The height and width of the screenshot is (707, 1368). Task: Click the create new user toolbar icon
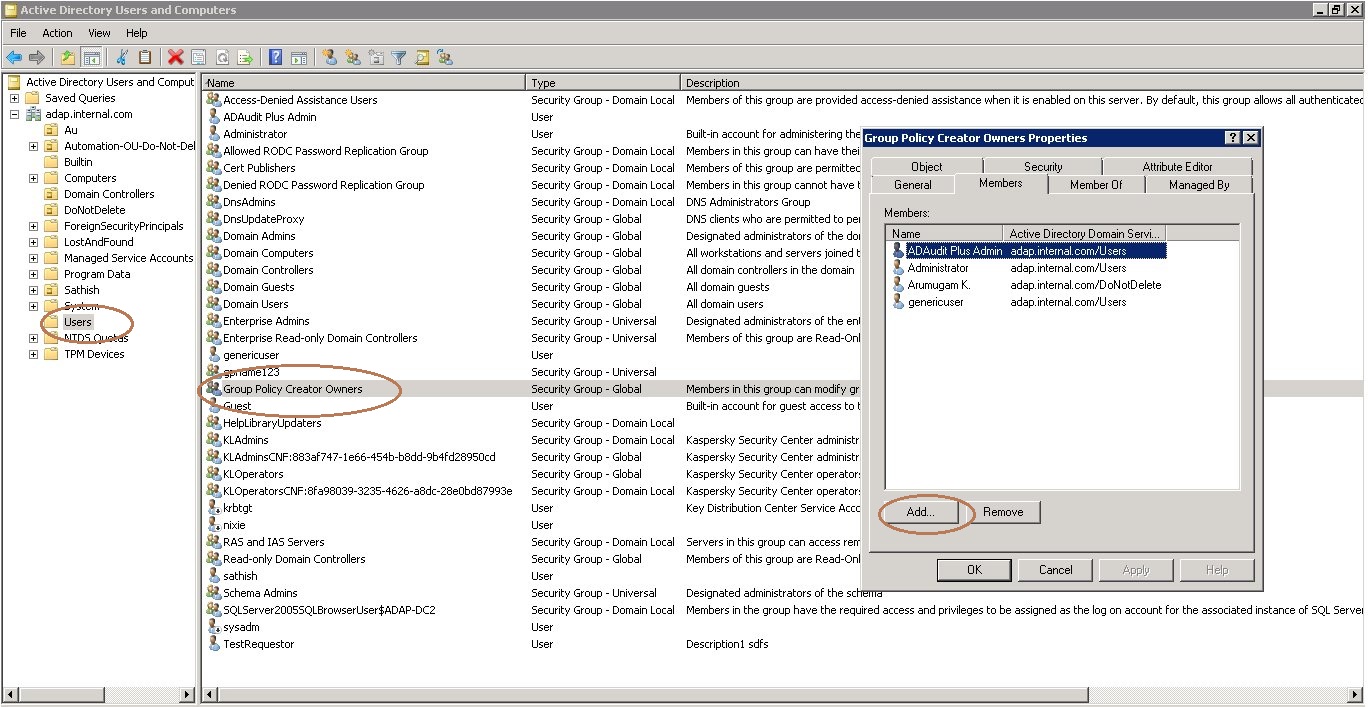click(x=329, y=58)
